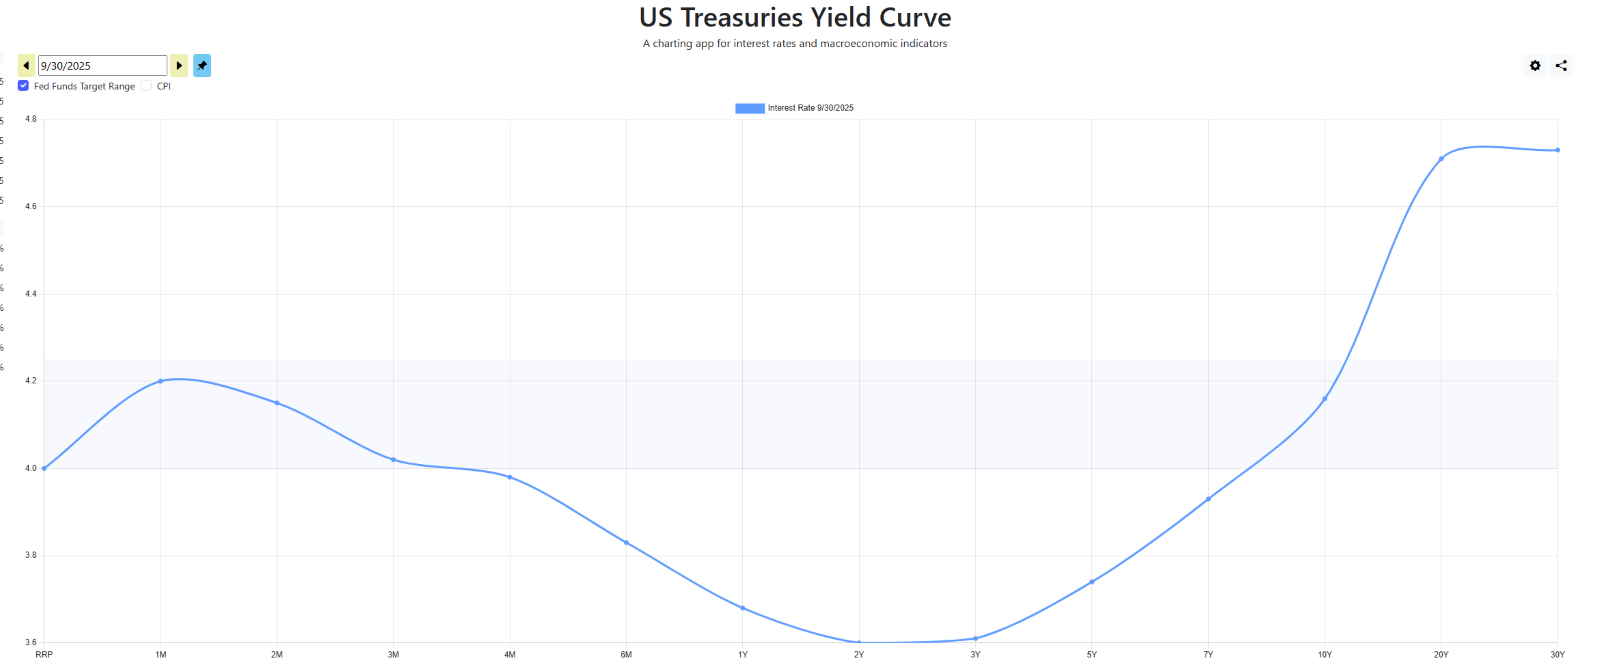Viewport: 1600px width, 661px height.
Task: Click the date field showing 9/30/2025
Action: click(102, 66)
